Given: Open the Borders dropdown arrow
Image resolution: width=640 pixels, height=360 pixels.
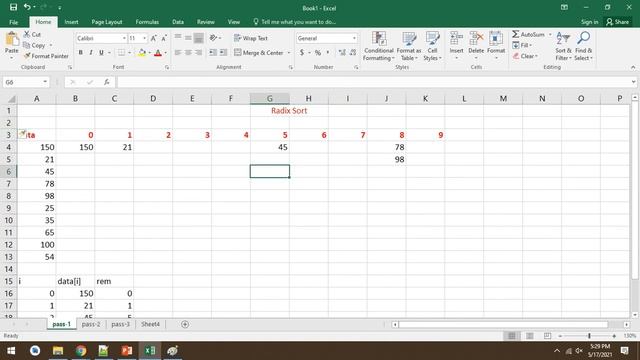Looking at the screenshot, I should [129, 53].
